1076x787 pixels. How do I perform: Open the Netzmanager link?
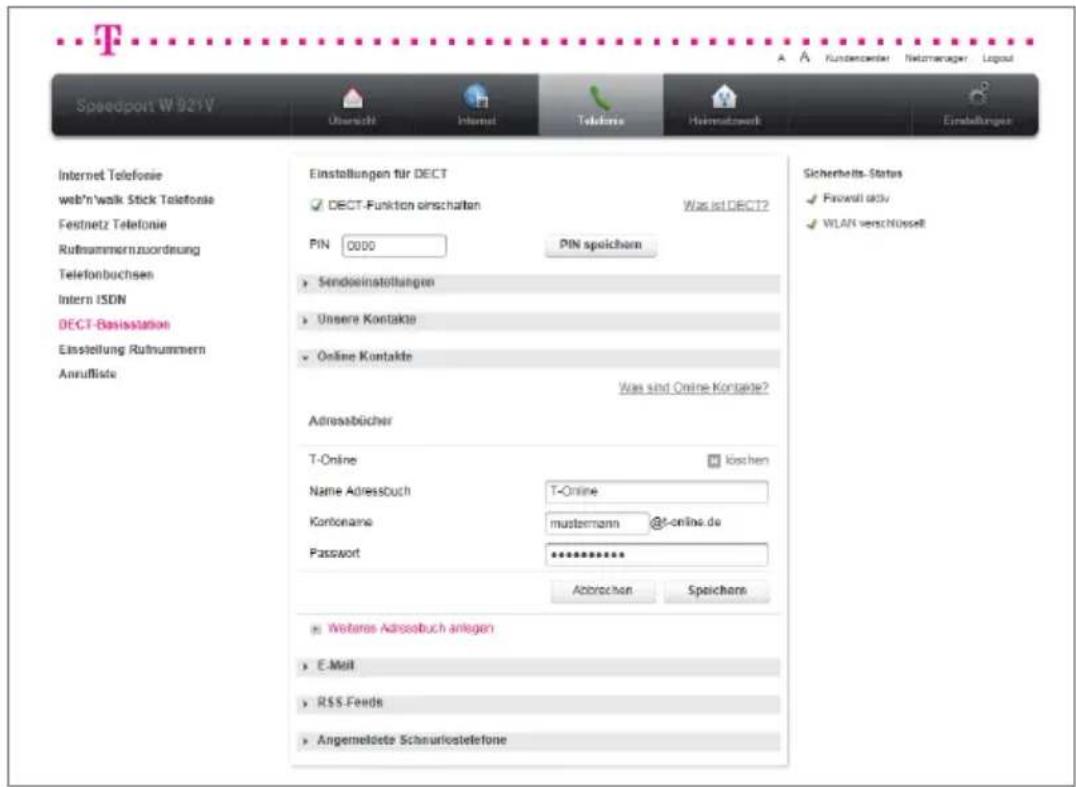[x=936, y=59]
